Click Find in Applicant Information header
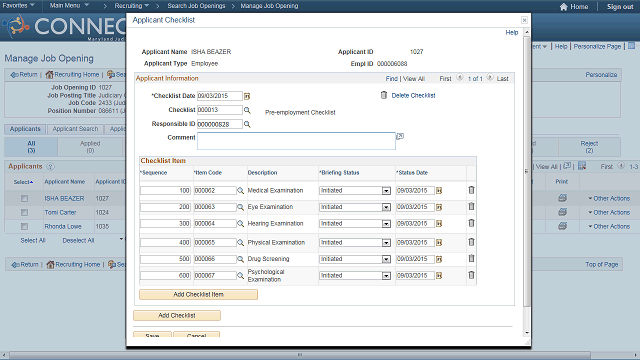Viewport: 640px width, 360px height. pyautogui.click(x=392, y=79)
